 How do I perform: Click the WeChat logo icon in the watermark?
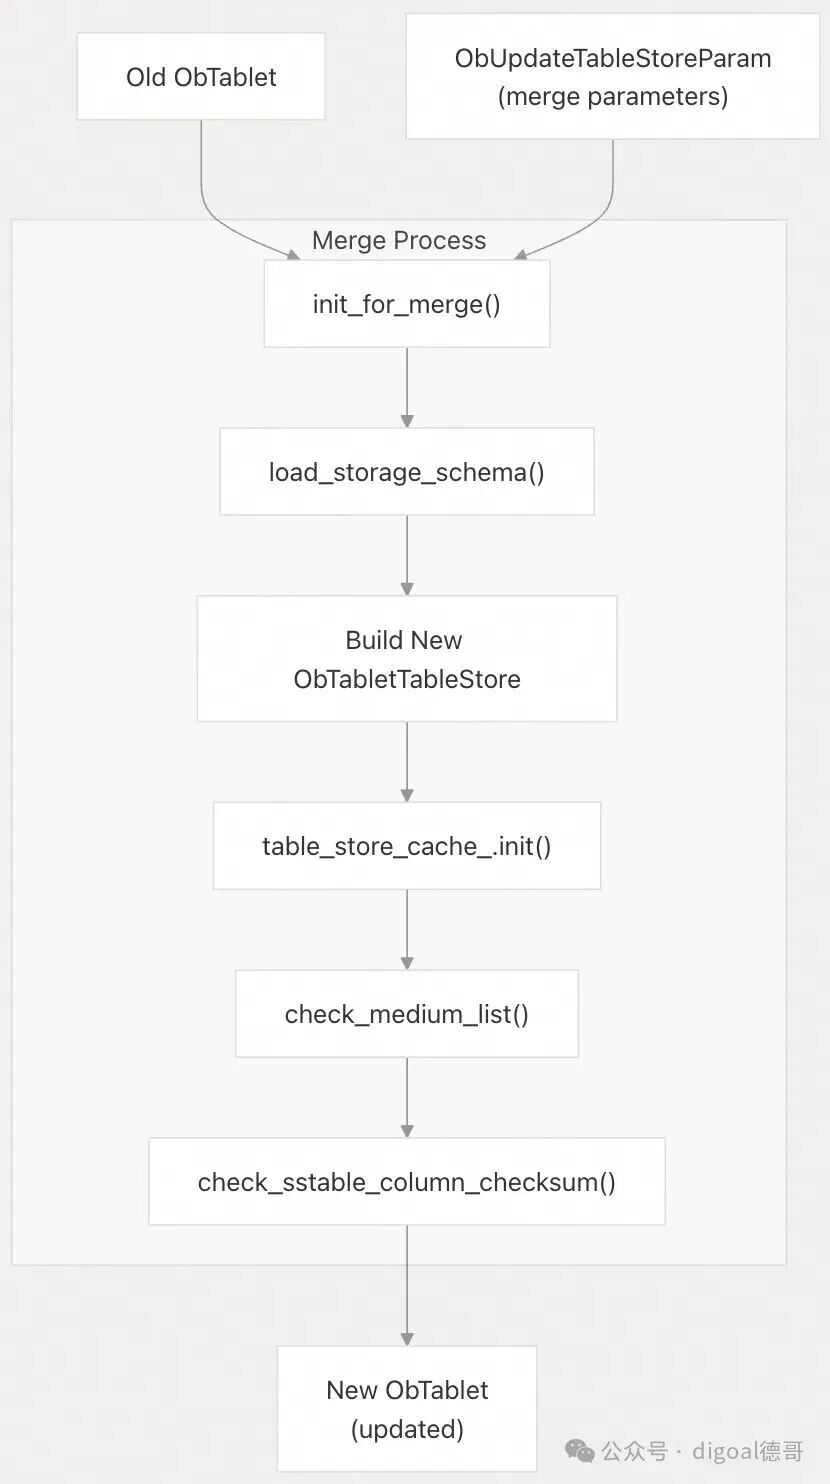(581, 1450)
